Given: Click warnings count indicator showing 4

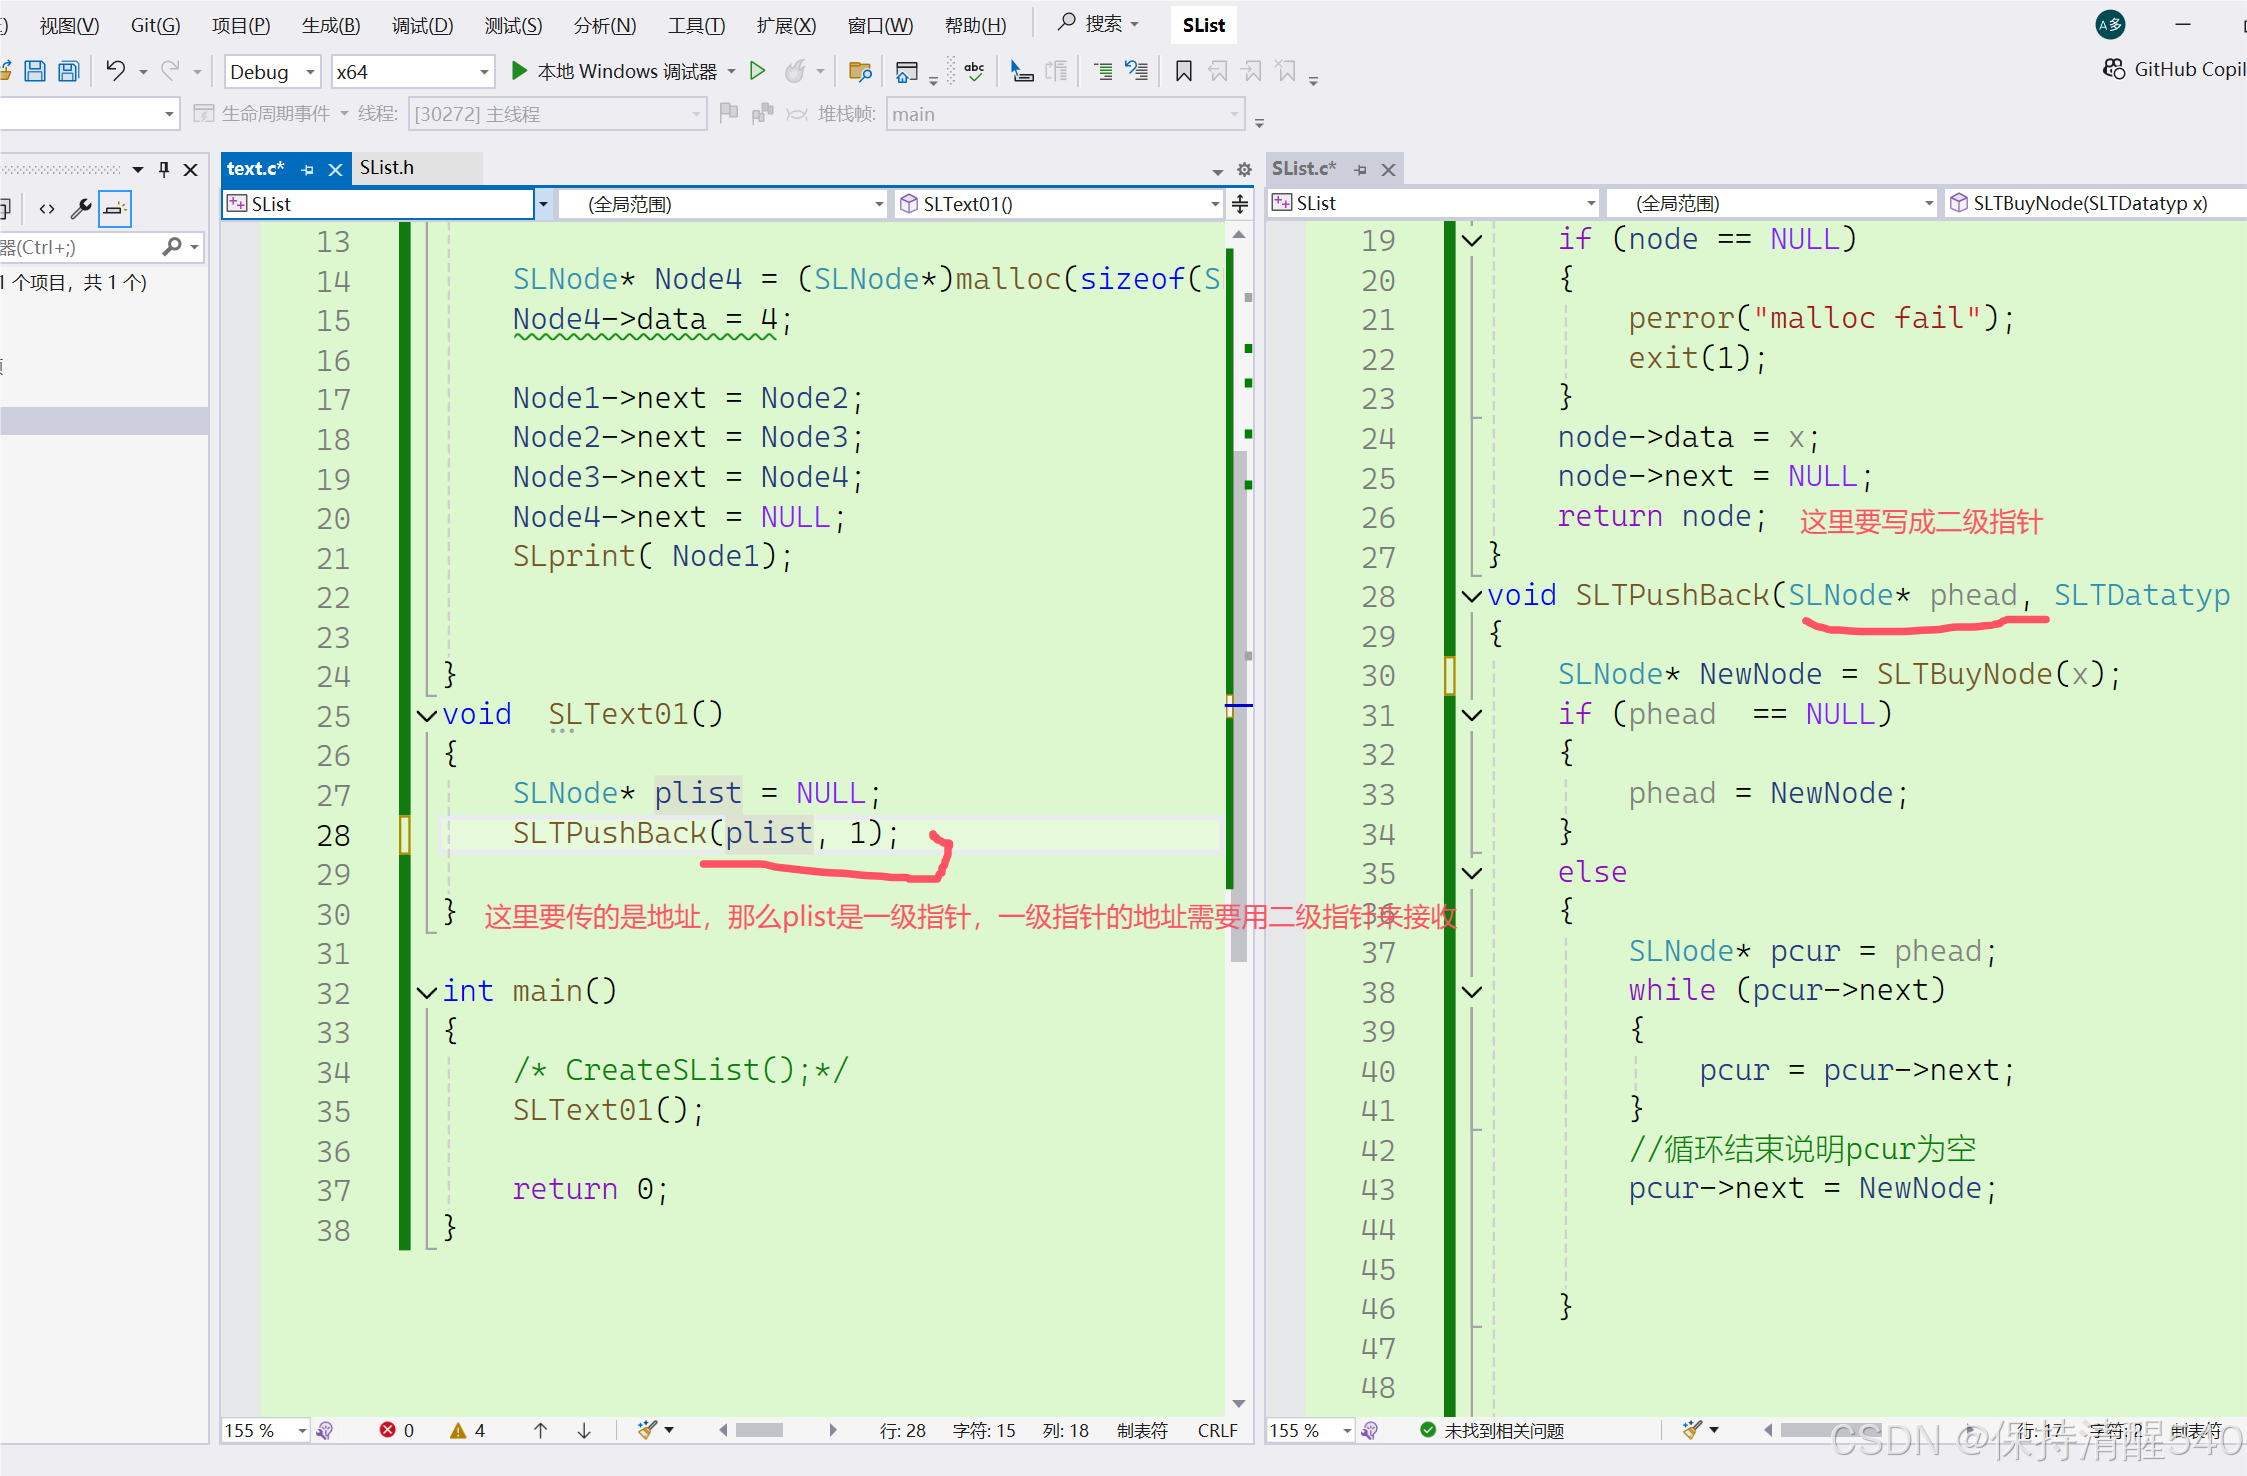Looking at the screenshot, I should [x=468, y=1430].
